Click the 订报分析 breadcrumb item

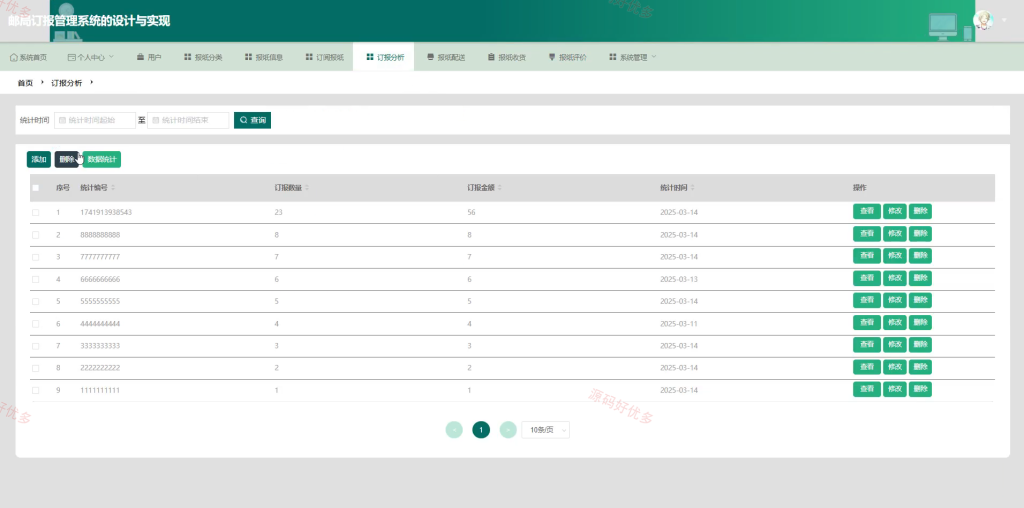pyautogui.click(x=67, y=83)
